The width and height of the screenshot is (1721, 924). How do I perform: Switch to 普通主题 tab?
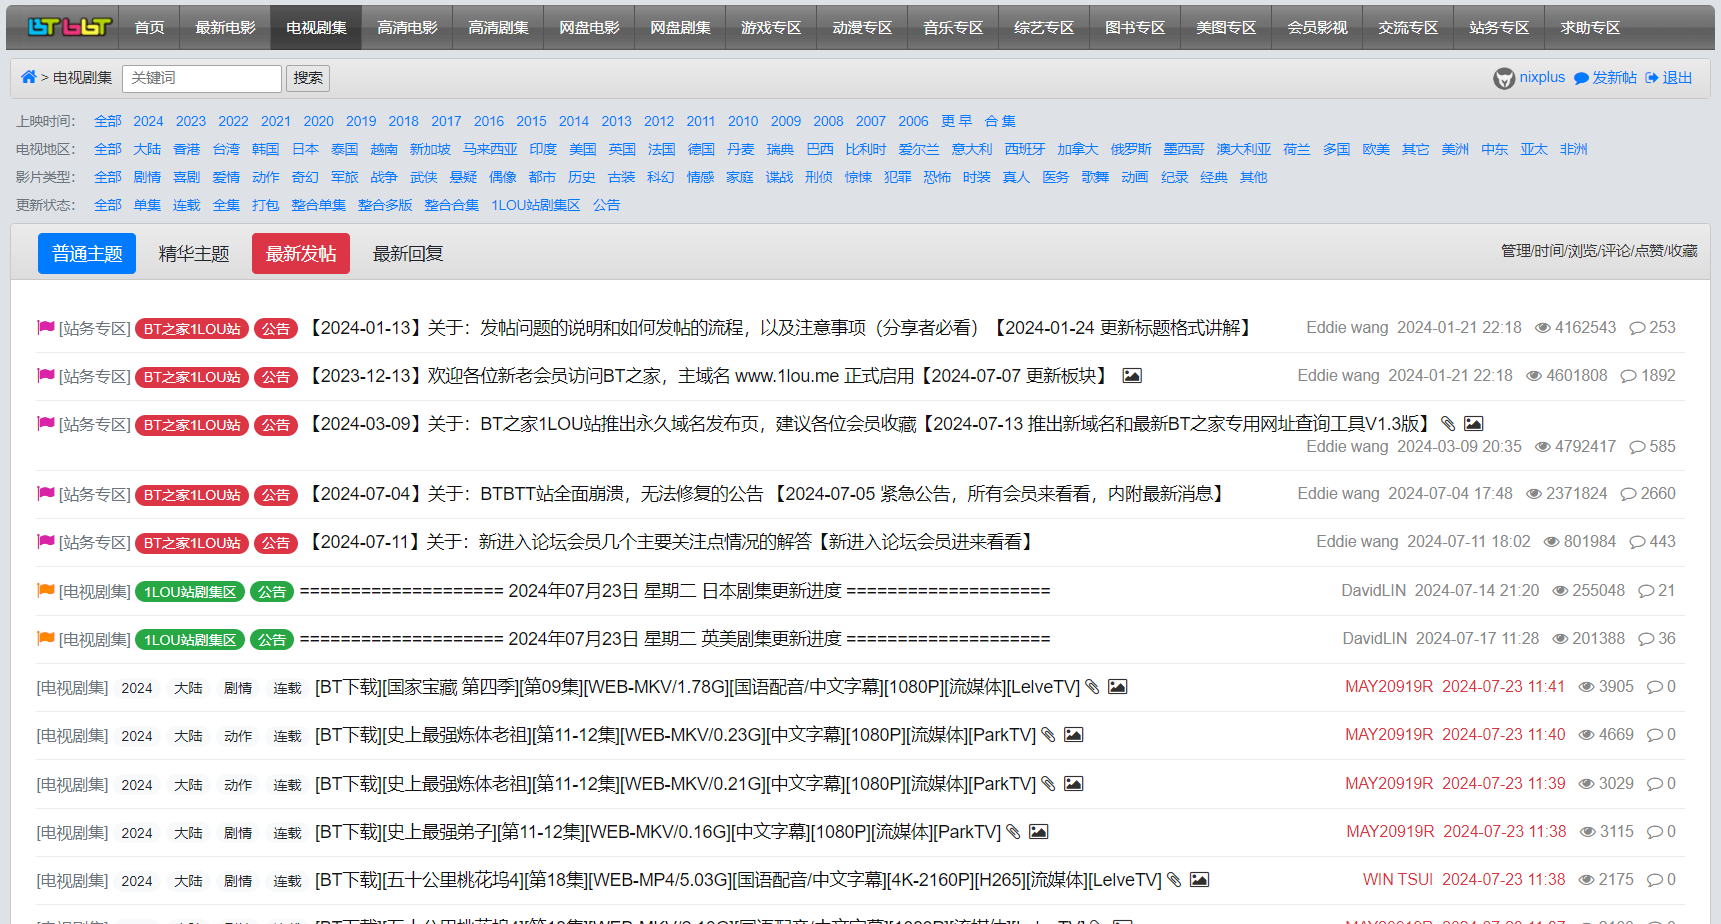(87, 253)
